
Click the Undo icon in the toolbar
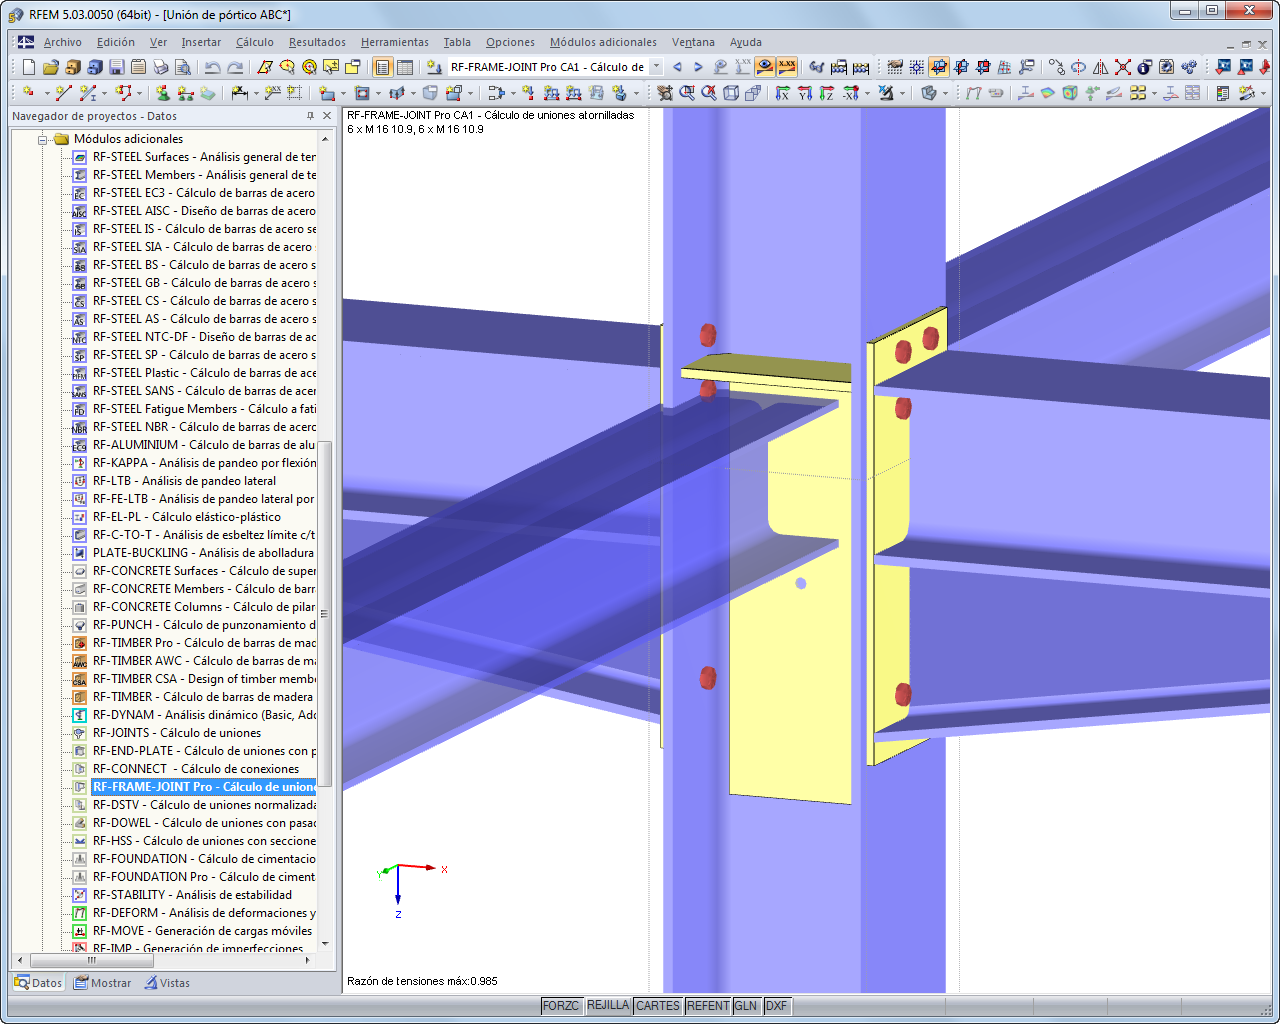(212, 68)
